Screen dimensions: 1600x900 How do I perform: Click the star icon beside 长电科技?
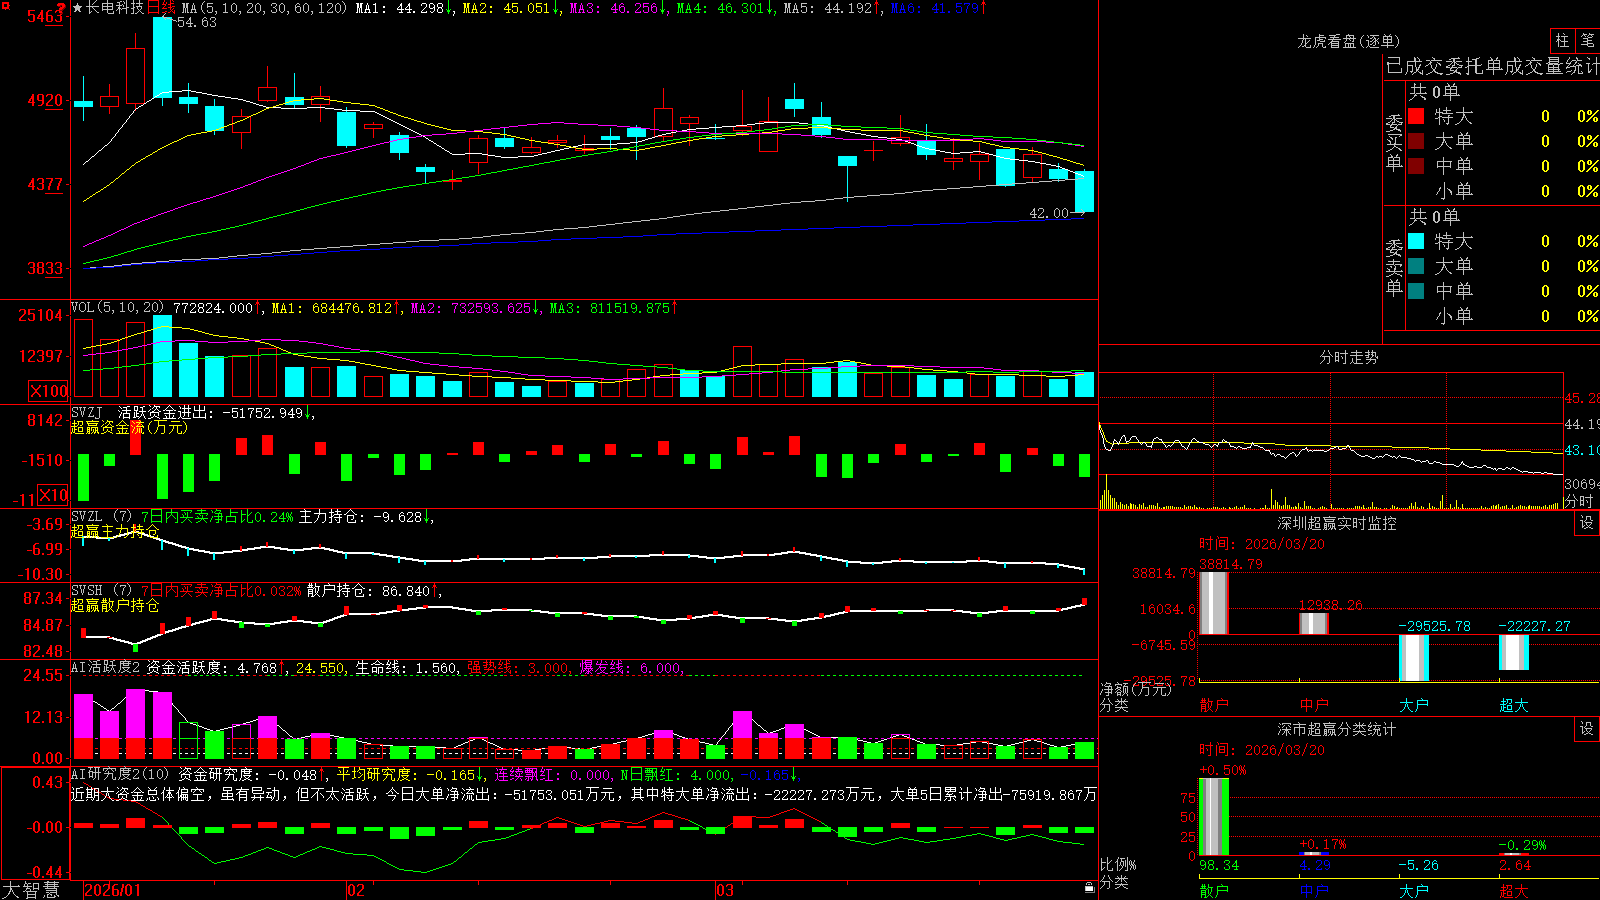(78, 8)
